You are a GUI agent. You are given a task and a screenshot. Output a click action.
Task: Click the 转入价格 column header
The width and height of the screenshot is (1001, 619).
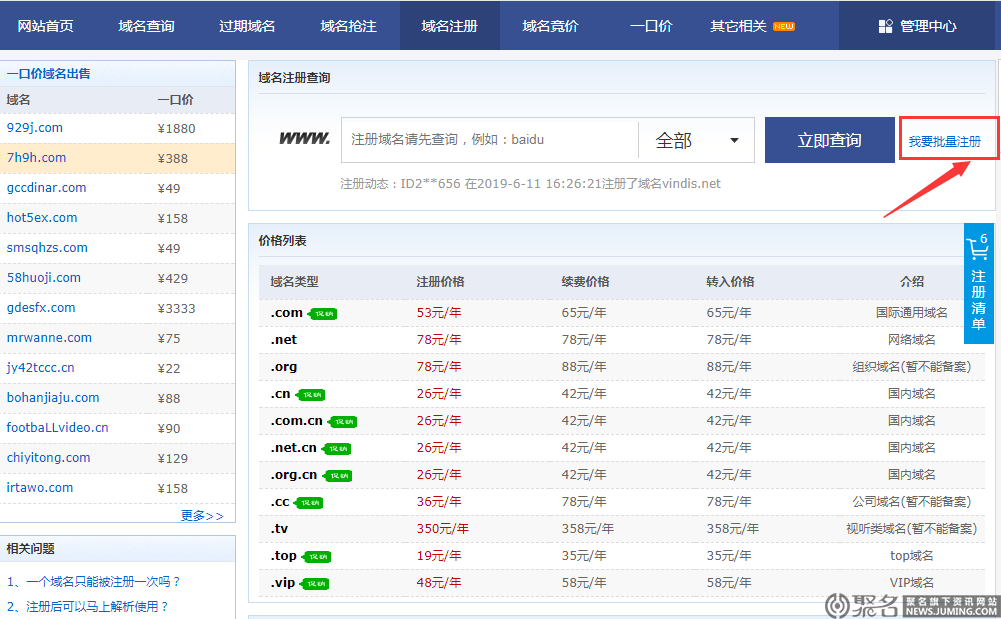click(730, 281)
